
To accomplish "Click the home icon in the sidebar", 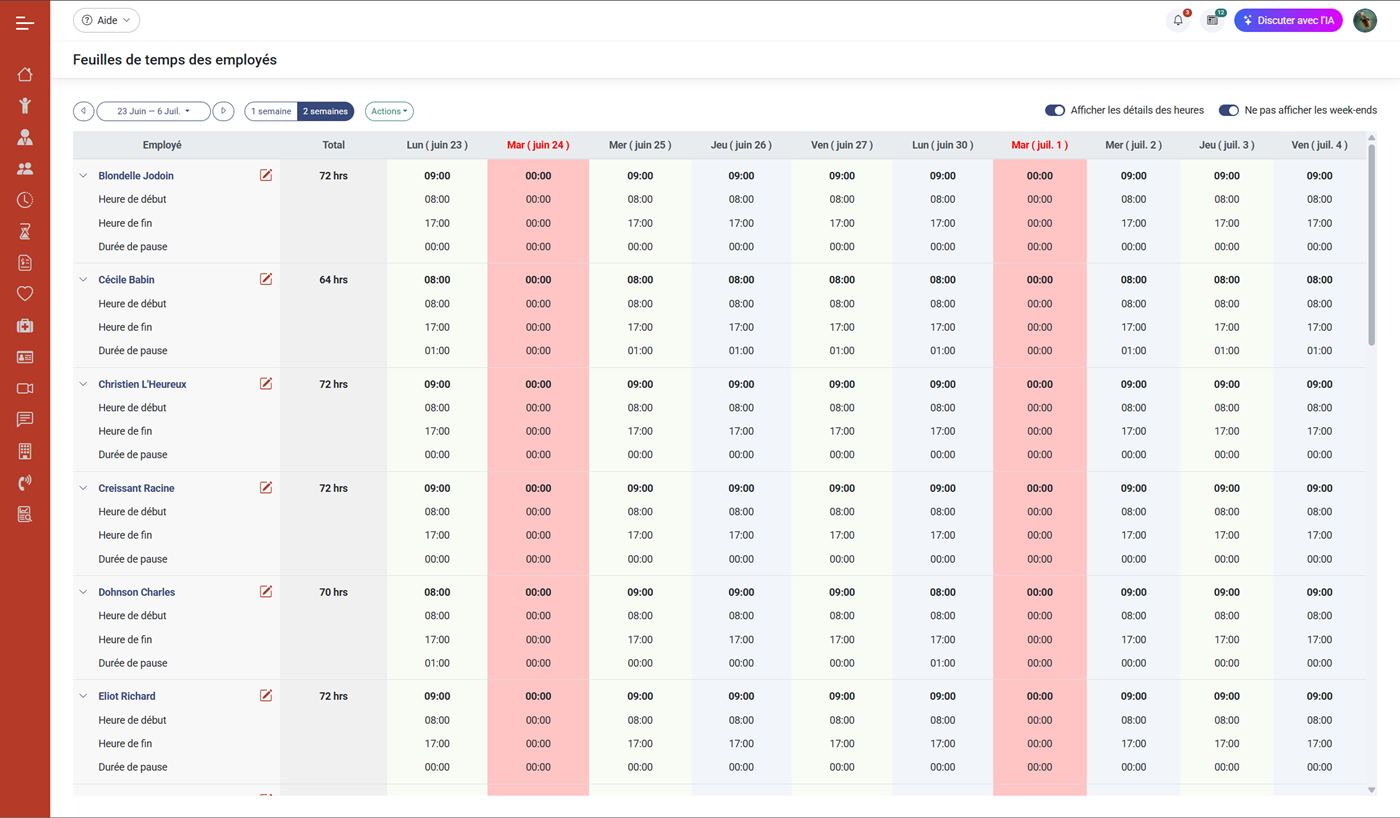I will click(25, 74).
